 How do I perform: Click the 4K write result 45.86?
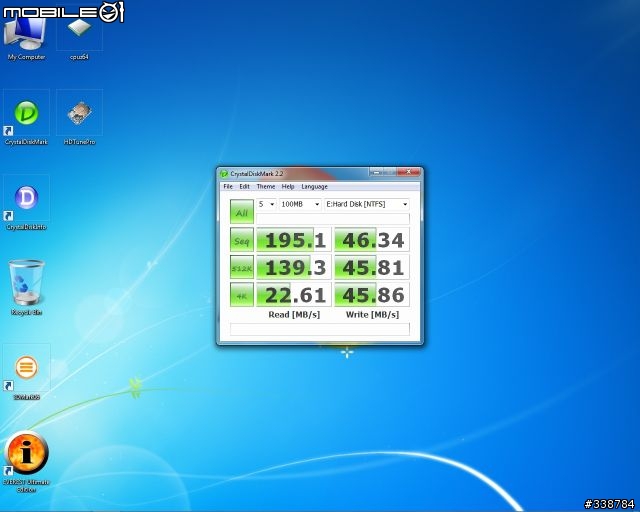pyautogui.click(x=372, y=294)
